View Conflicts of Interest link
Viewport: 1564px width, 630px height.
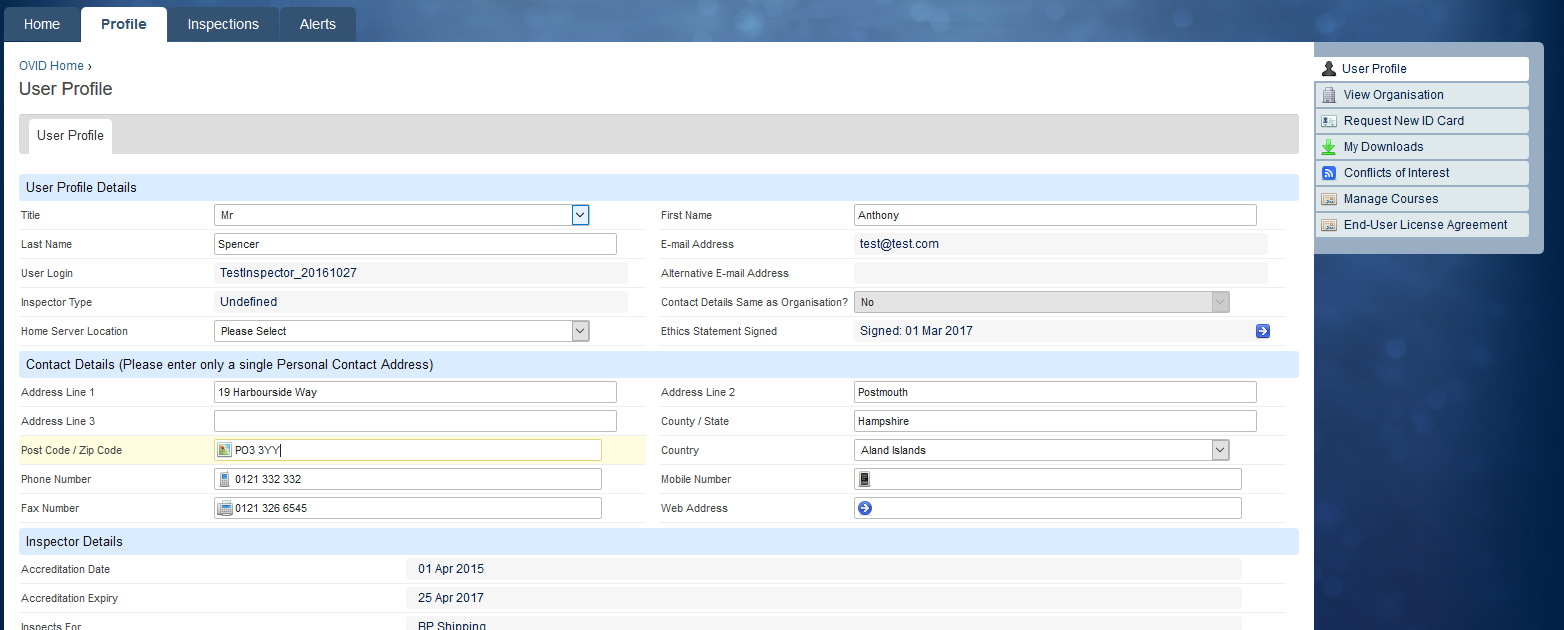point(1397,173)
